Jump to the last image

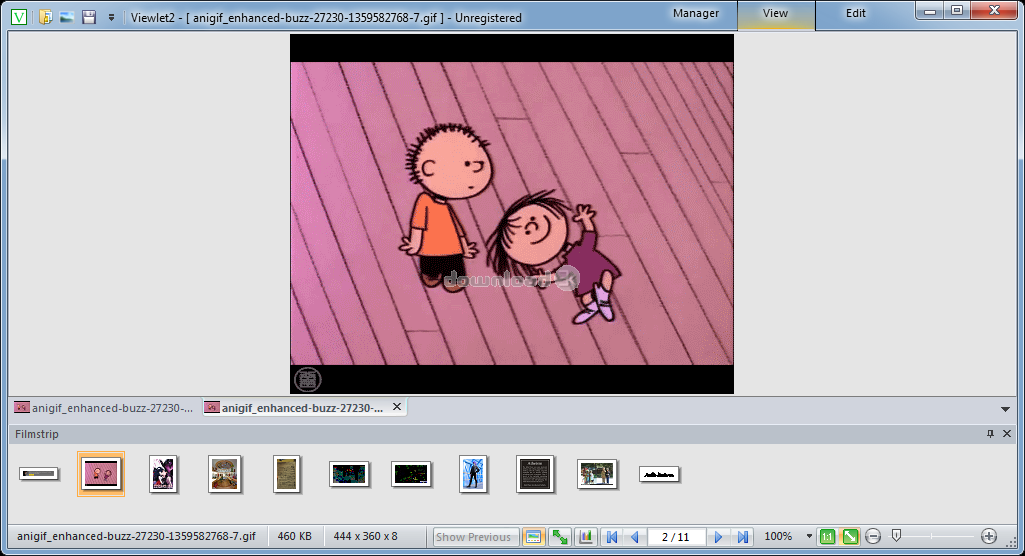click(743, 536)
